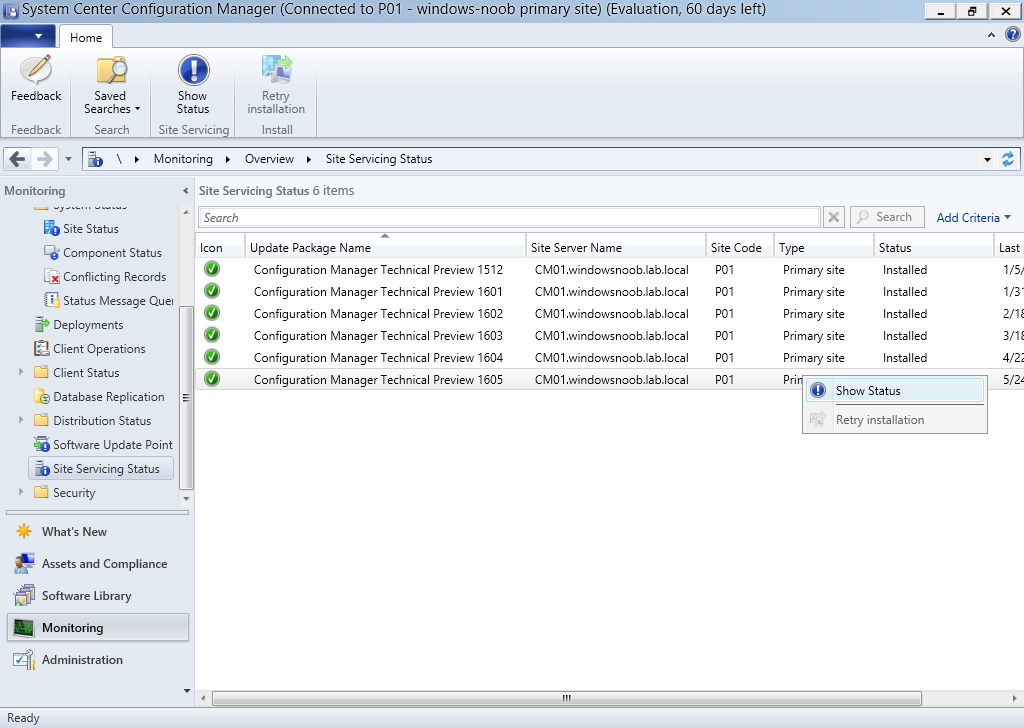Viewport: 1024px width, 728px height.
Task: Sort by Site Server Name column
Action: pyautogui.click(x=616, y=247)
